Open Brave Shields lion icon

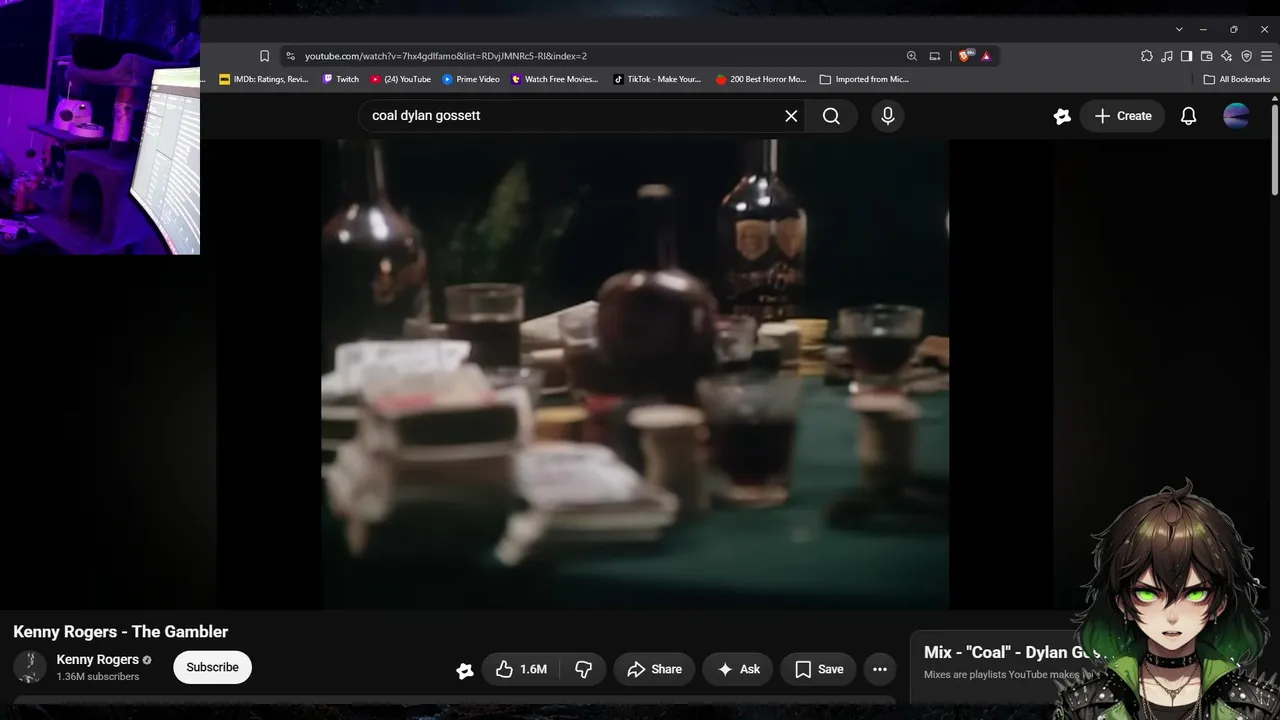point(964,56)
